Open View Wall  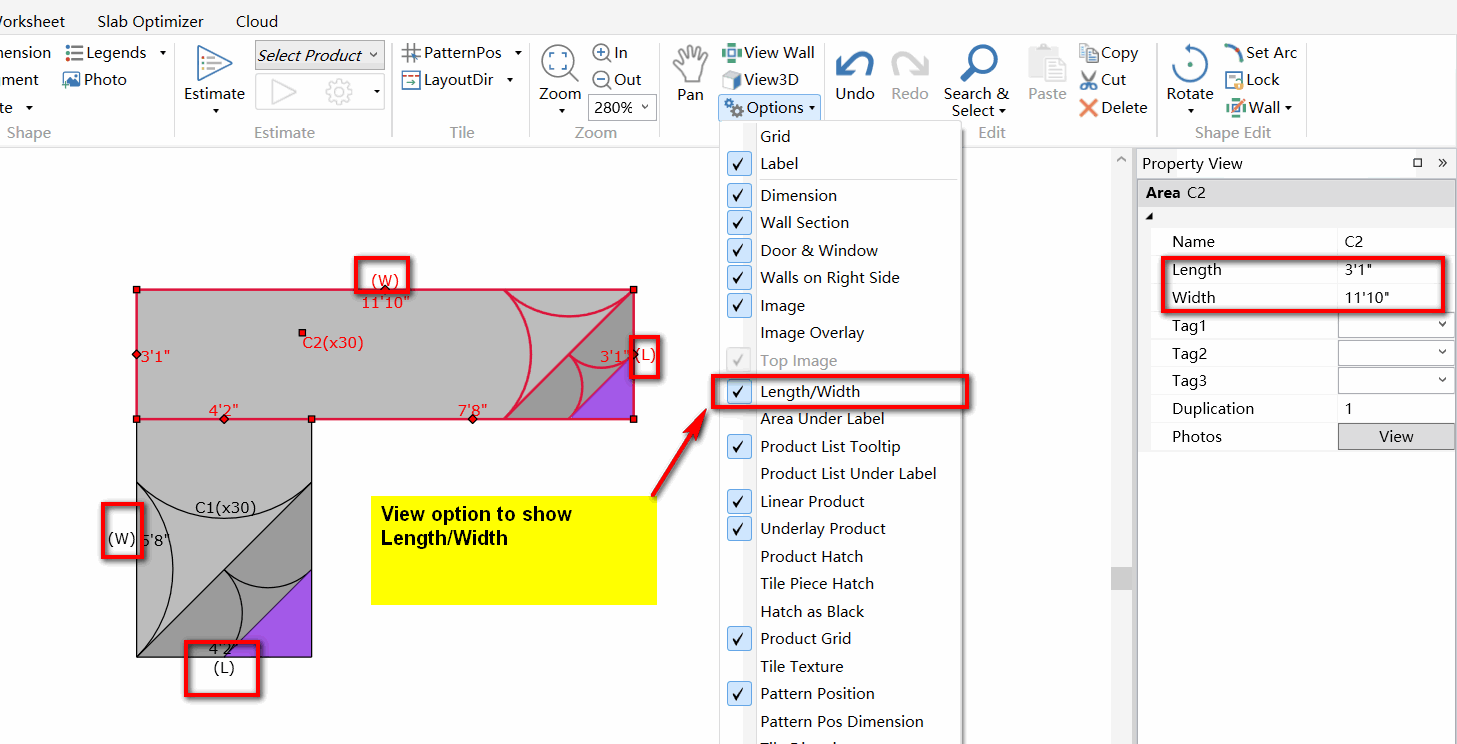pyautogui.click(x=768, y=53)
